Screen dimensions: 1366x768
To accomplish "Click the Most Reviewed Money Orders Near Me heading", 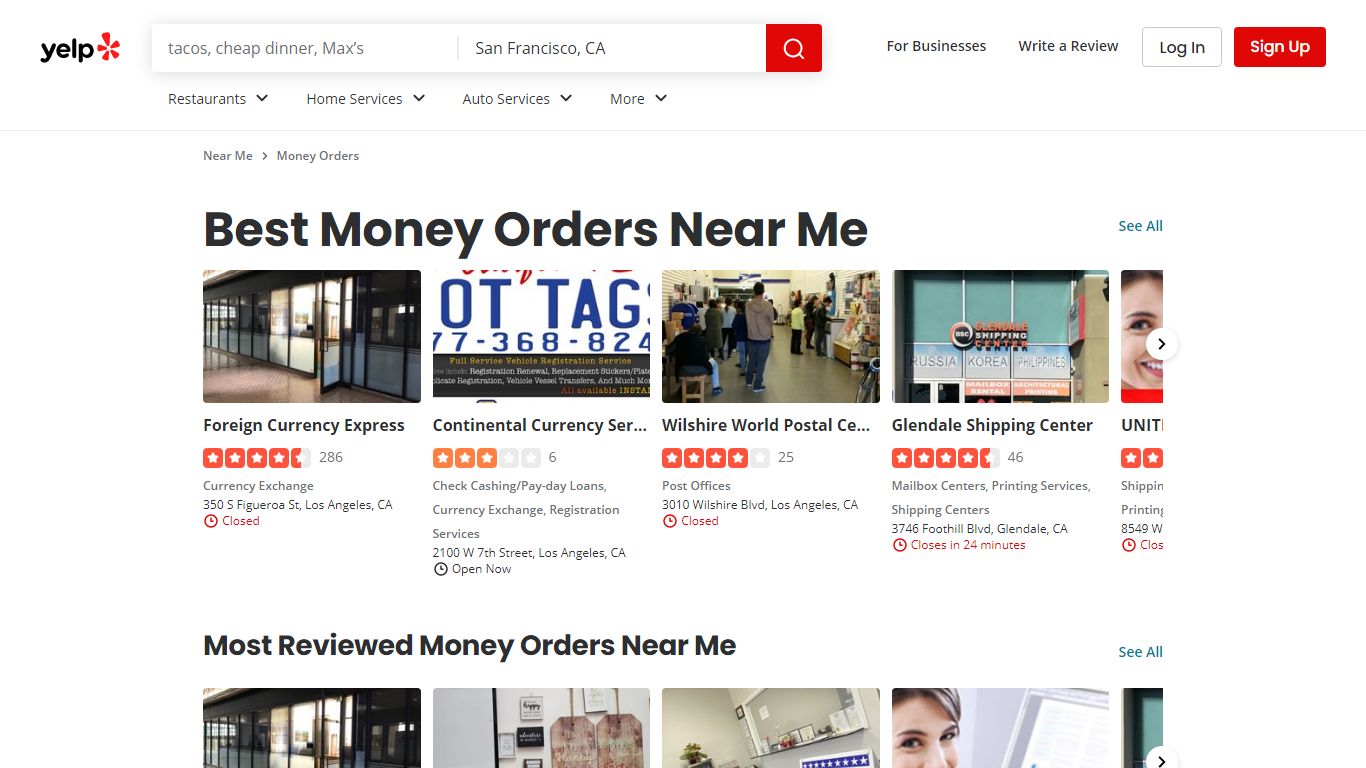I will pyautogui.click(x=469, y=646).
